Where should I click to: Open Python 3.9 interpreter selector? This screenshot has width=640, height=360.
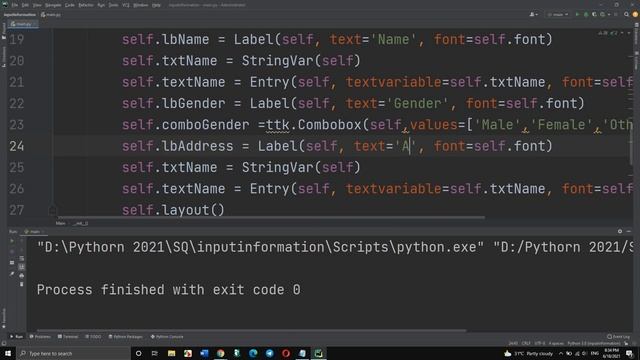(594, 343)
